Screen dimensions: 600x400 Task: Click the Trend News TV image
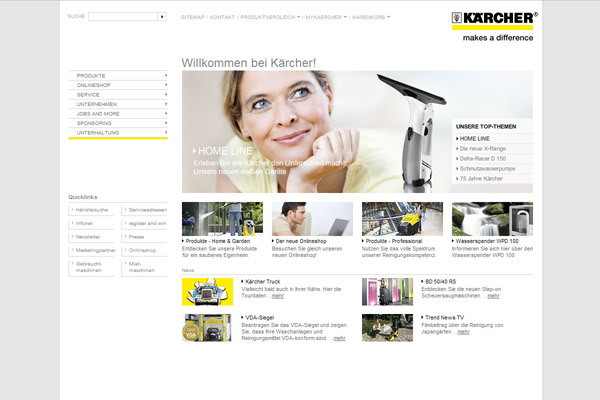tap(387, 328)
